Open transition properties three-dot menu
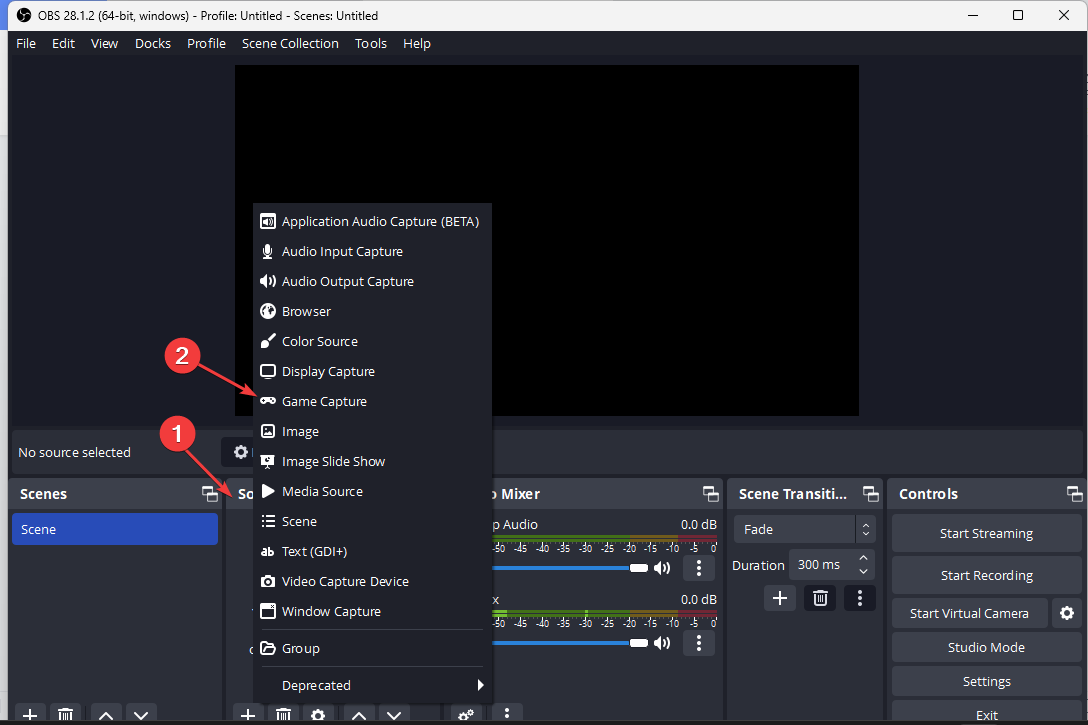1088x725 pixels. pos(860,598)
